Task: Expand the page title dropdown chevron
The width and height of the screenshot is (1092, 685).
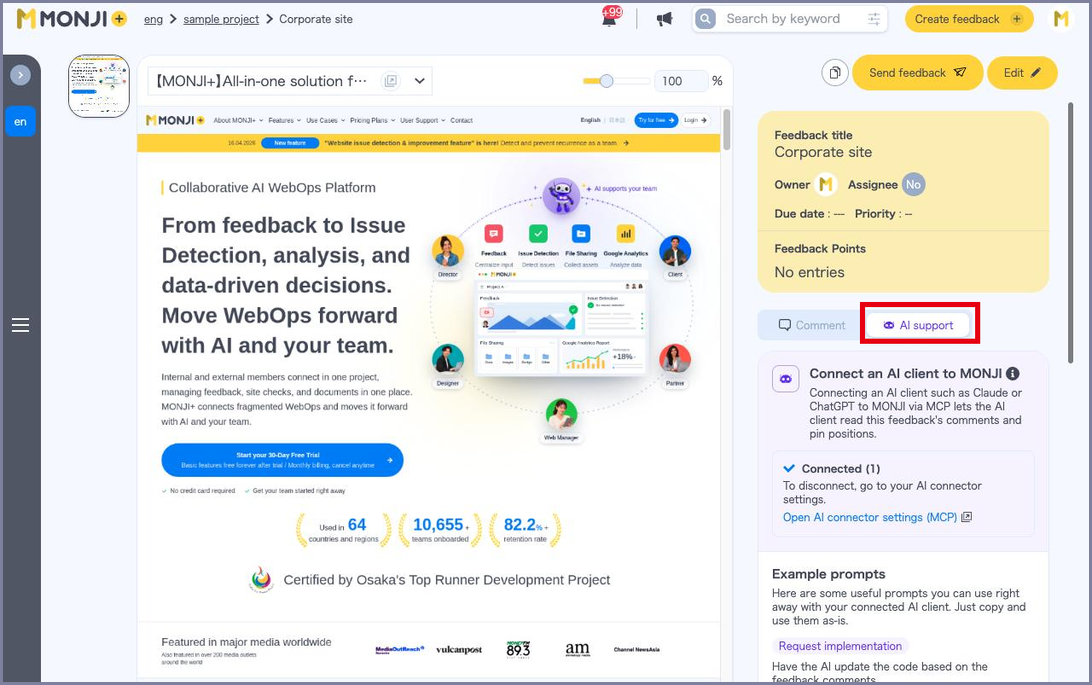Action: tap(419, 81)
